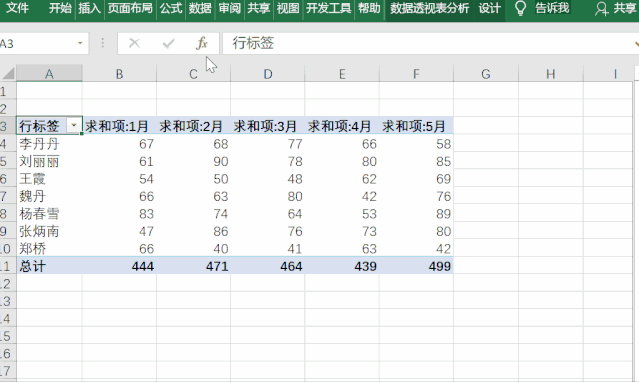This screenshot has width=639, height=382.
Task: Select column B header
Action: [x=119, y=74]
